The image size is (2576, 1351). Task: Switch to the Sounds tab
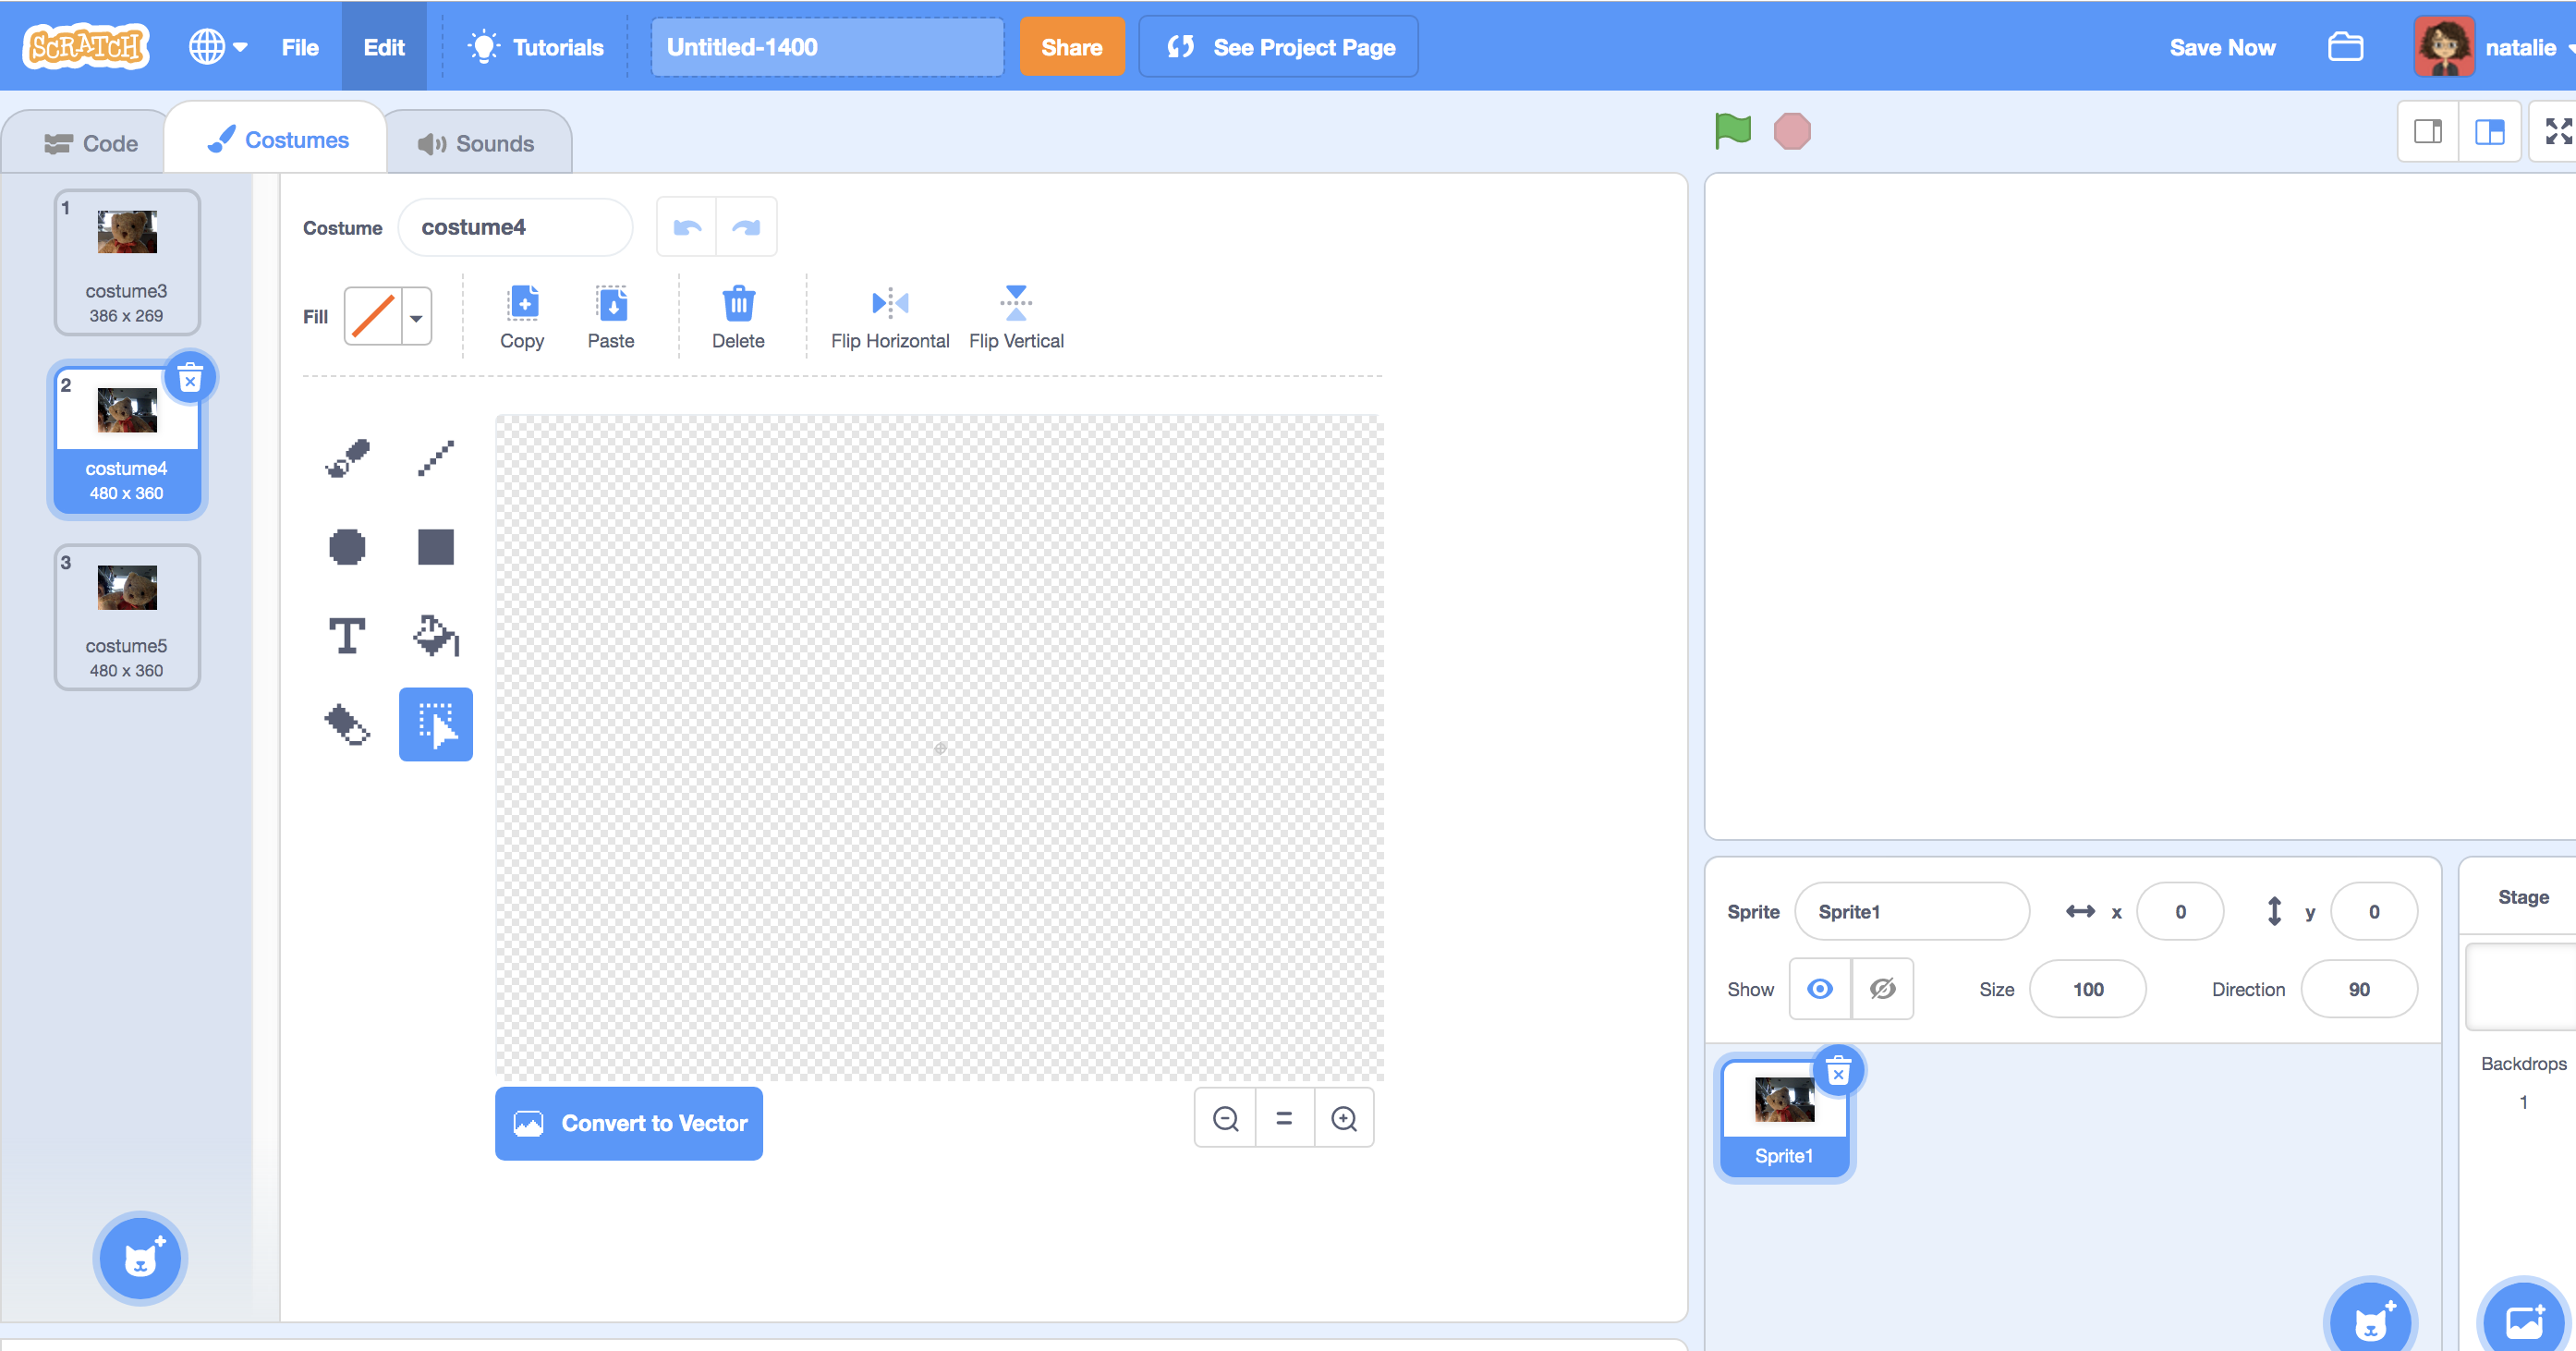(x=479, y=141)
